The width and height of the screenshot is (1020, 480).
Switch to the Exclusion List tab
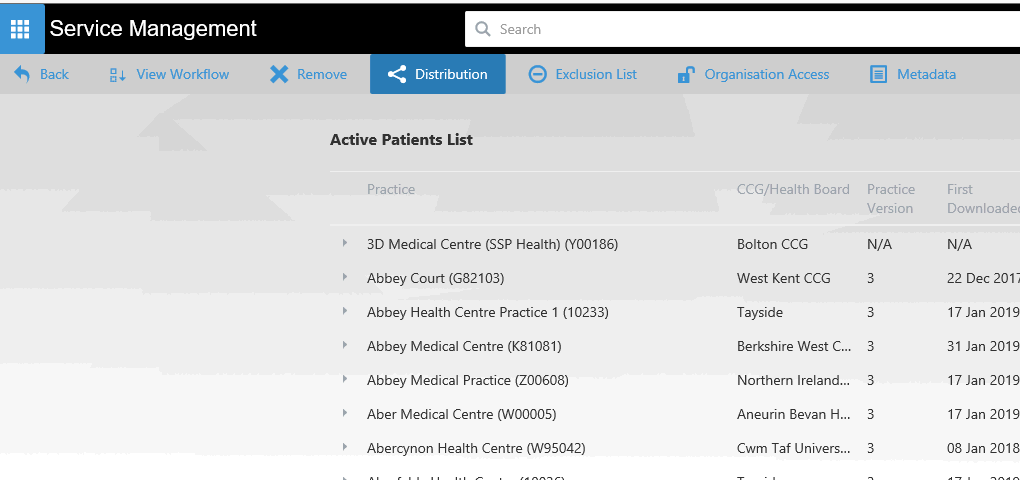595,74
